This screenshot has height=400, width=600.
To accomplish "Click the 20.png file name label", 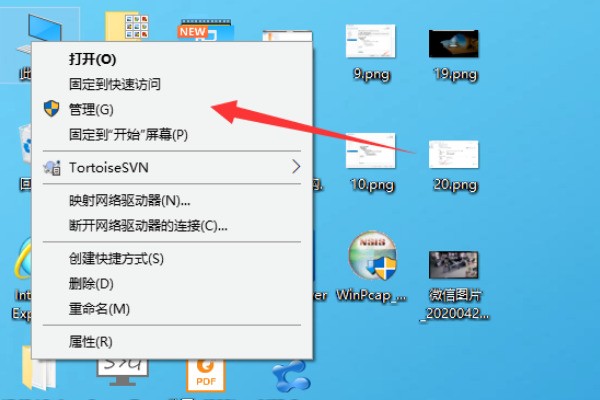I will click(455, 185).
